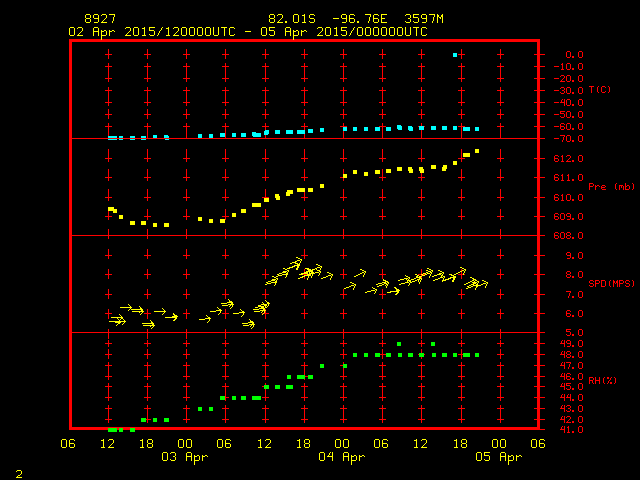Click the Pre (mb) pressure axis label
Screen dimensions: 640x480
pos(611,187)
